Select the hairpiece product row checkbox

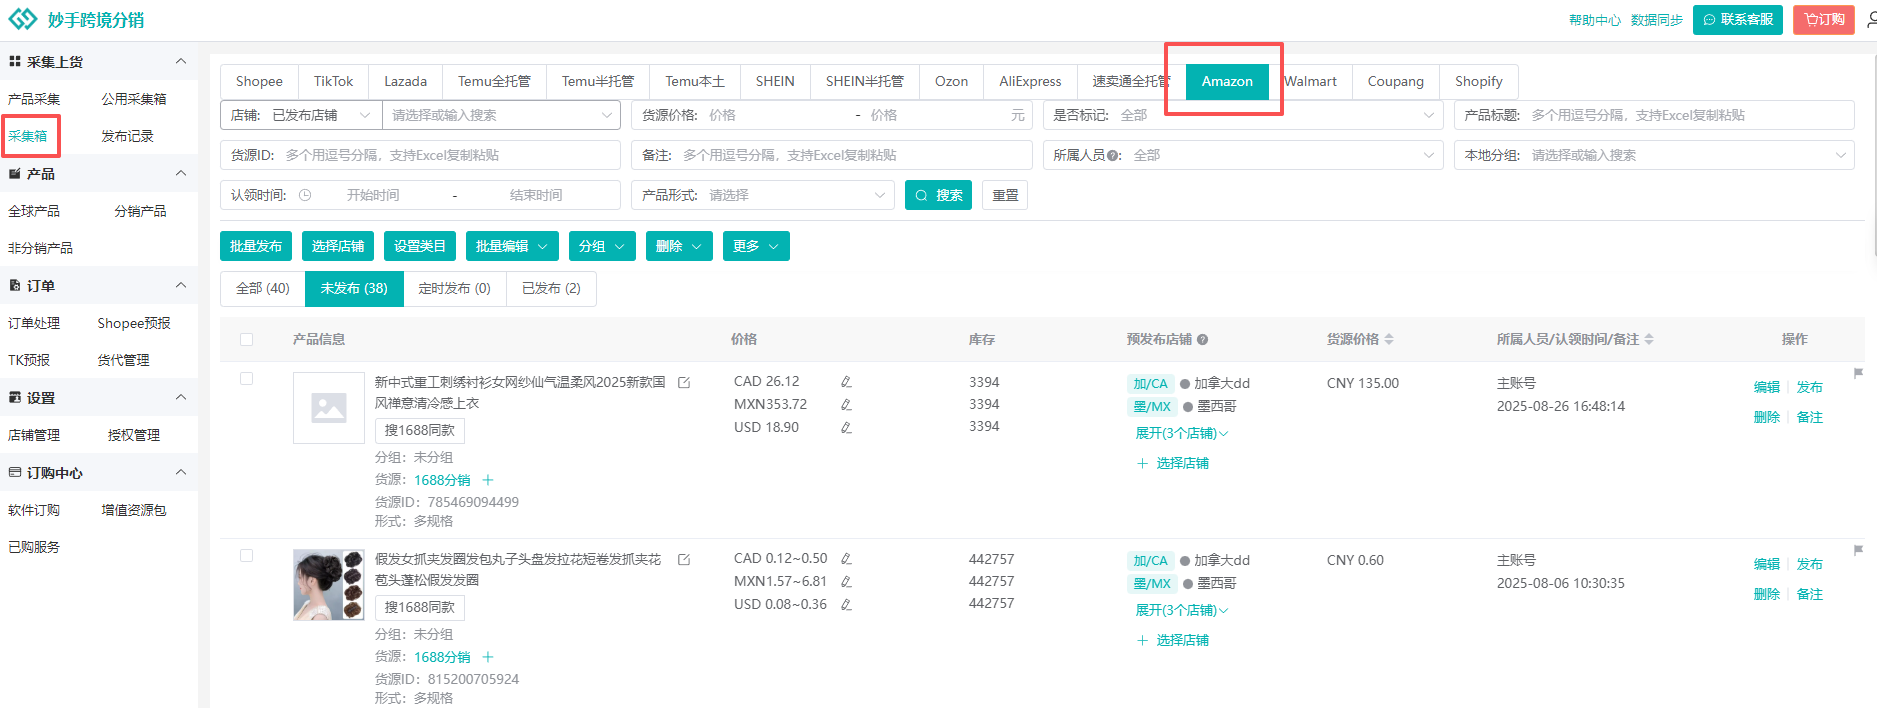pos(246,556)
